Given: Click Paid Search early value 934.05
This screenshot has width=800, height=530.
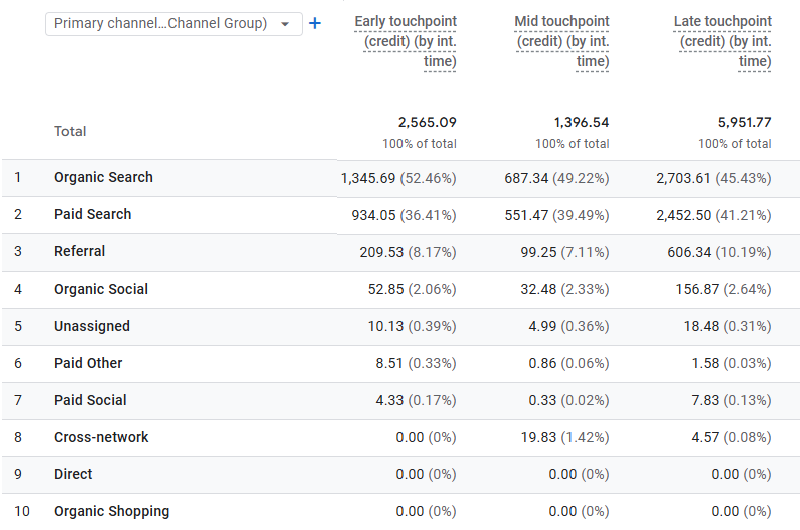Looking at the screenshot, I should pos(373,215).
